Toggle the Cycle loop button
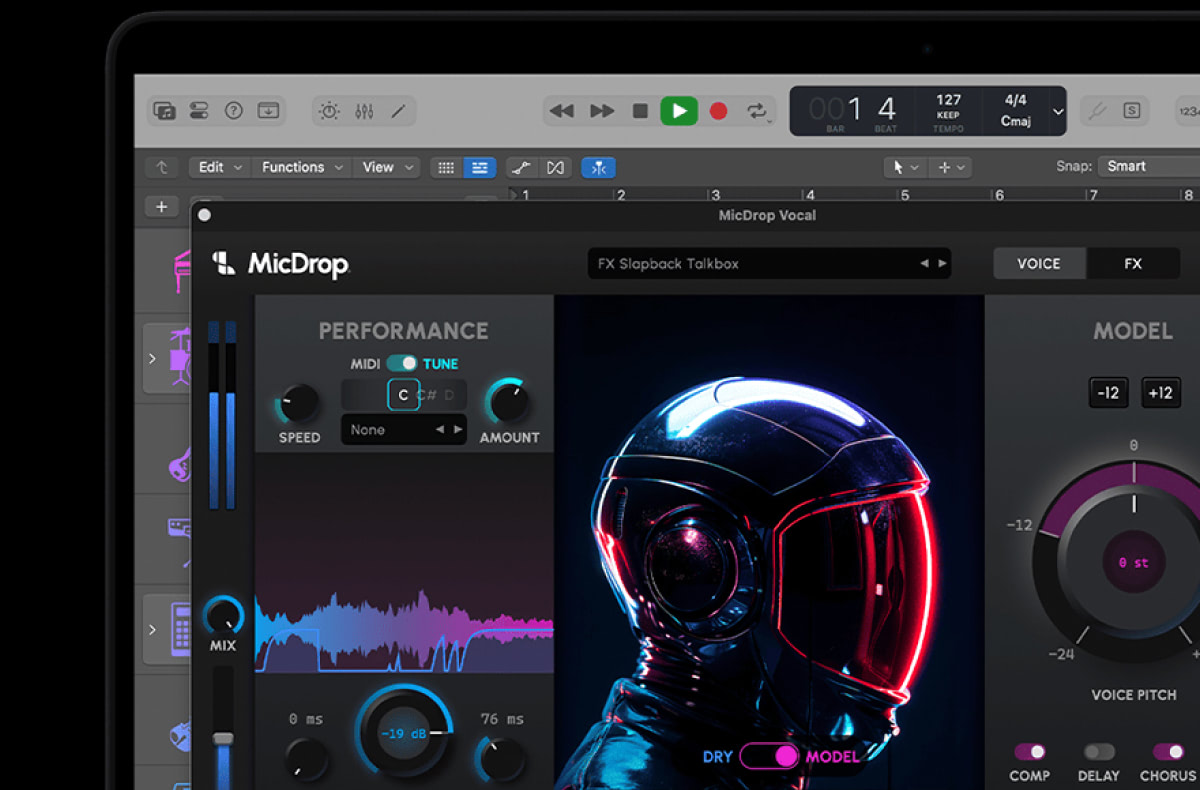 [x=757, y=111]
